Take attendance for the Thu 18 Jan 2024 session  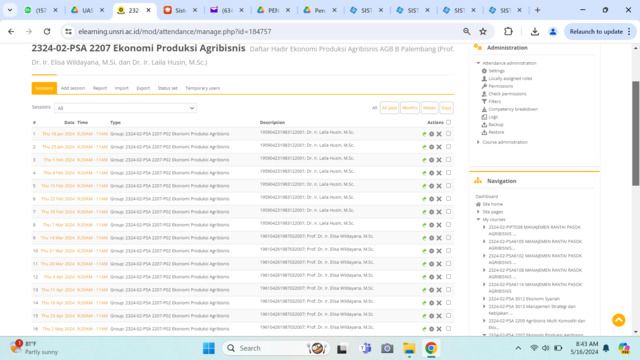point(424,134)
